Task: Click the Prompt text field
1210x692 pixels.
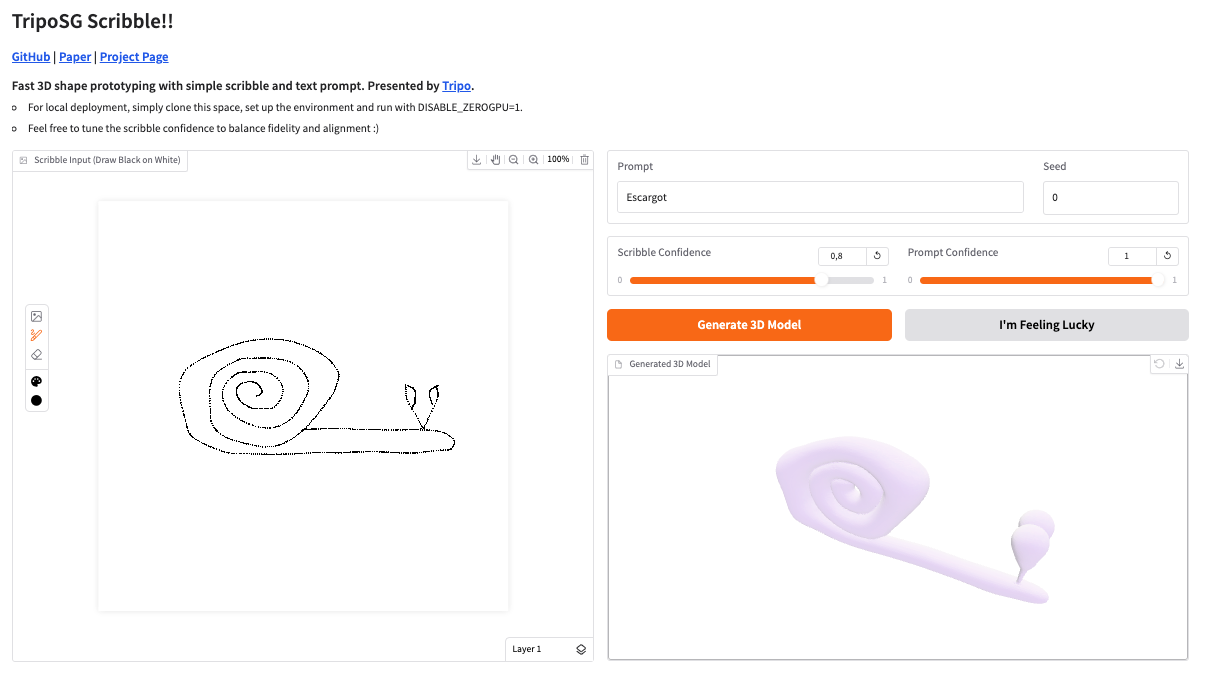Action: [820, 197]
